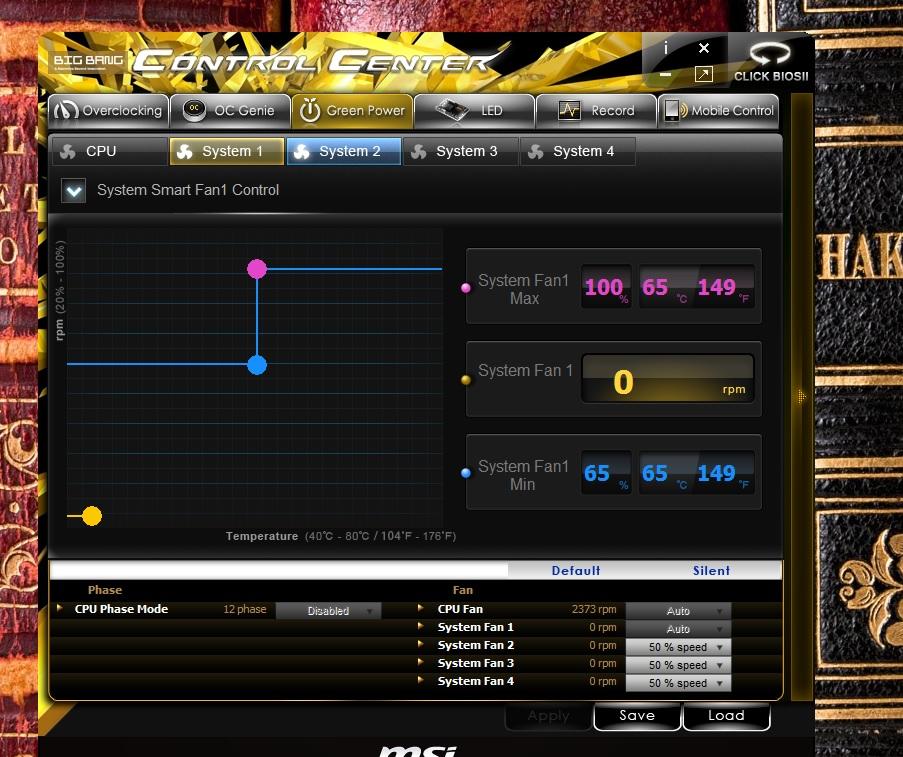Switch to the Green Power tab
The width and height of the screenshot is (903, 757).
point(352,111)
